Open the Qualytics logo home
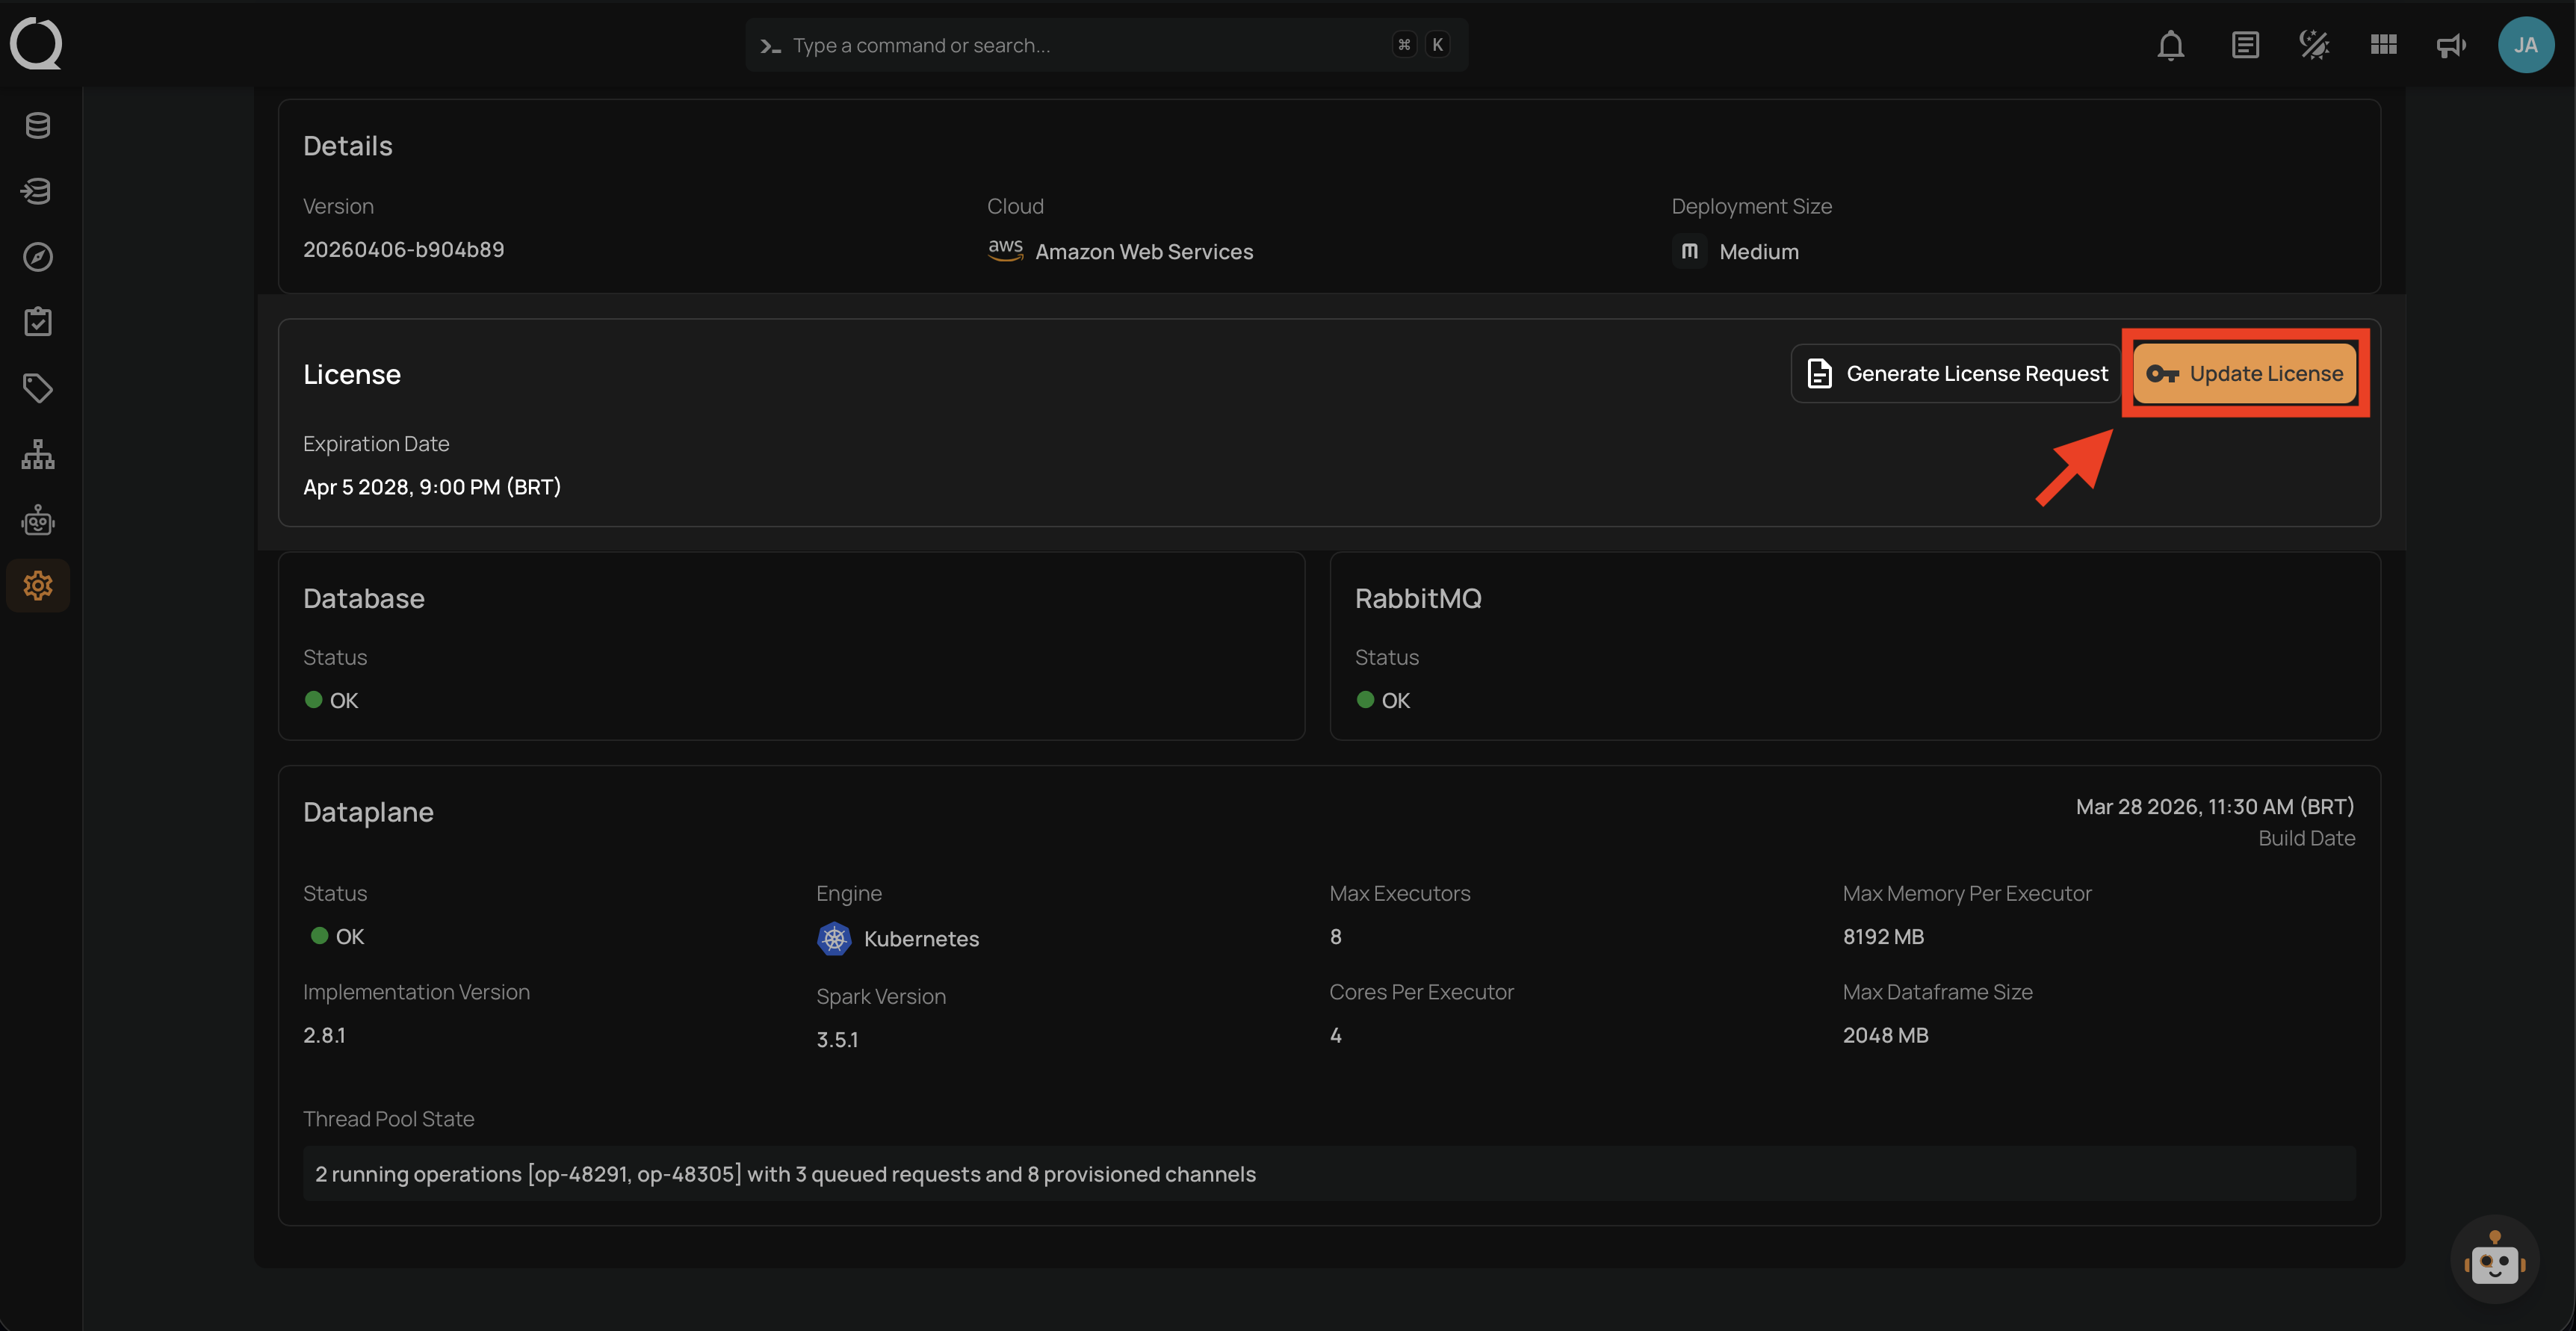This screenshot has height=1331, width=2576. 37,44
